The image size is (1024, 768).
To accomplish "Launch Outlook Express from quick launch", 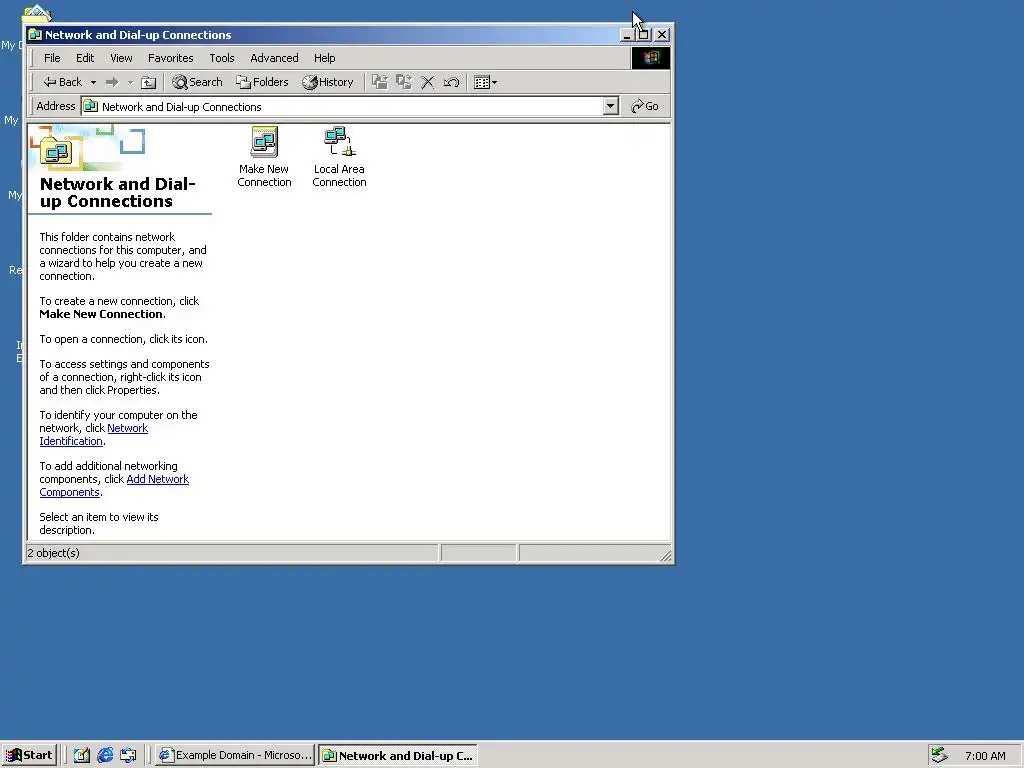I will coord(129,755).
